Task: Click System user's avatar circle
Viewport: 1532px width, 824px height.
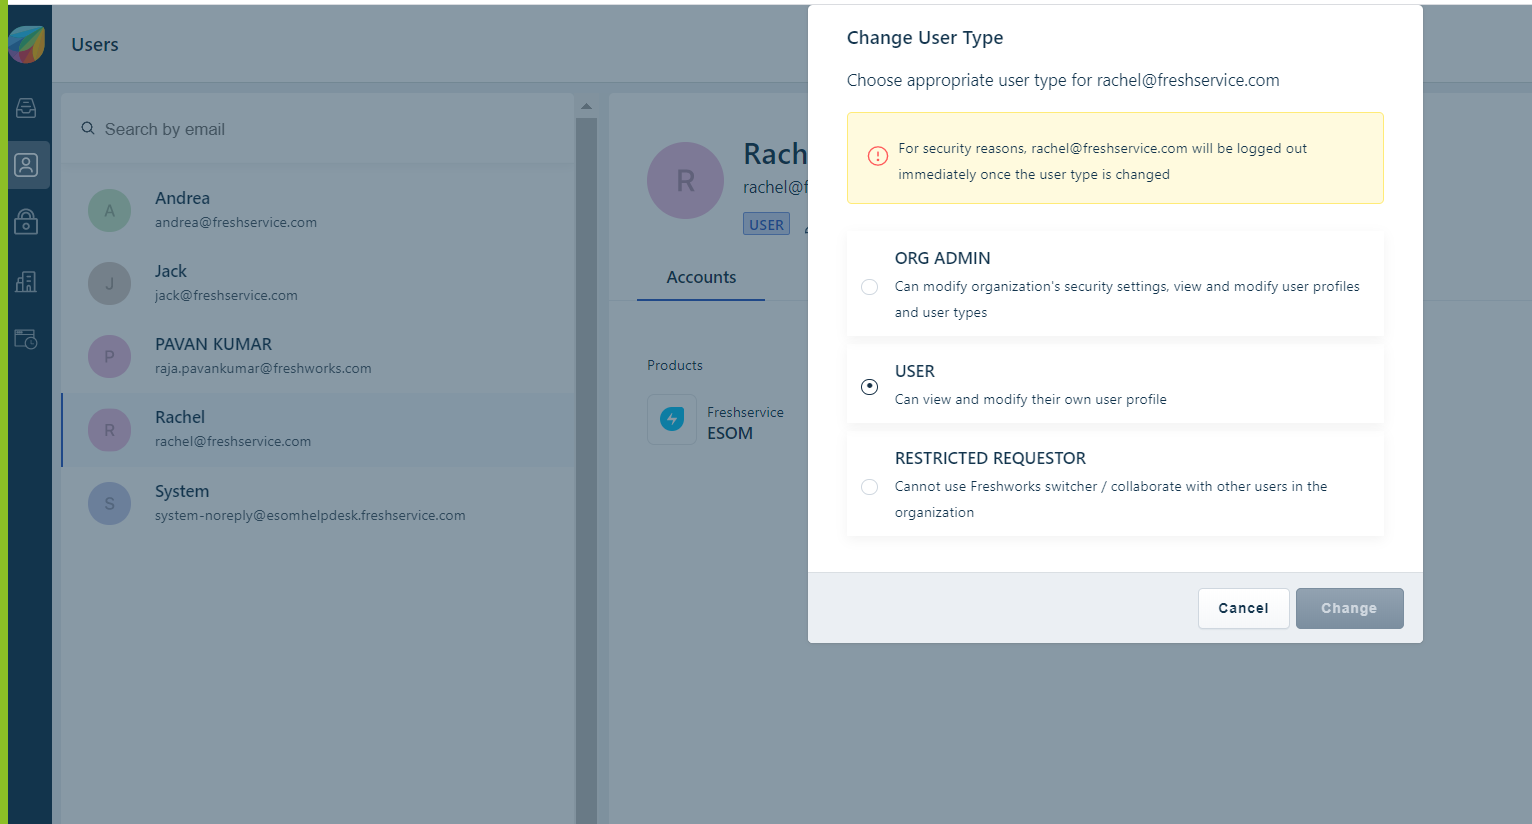Action: (x=110, y=503)
